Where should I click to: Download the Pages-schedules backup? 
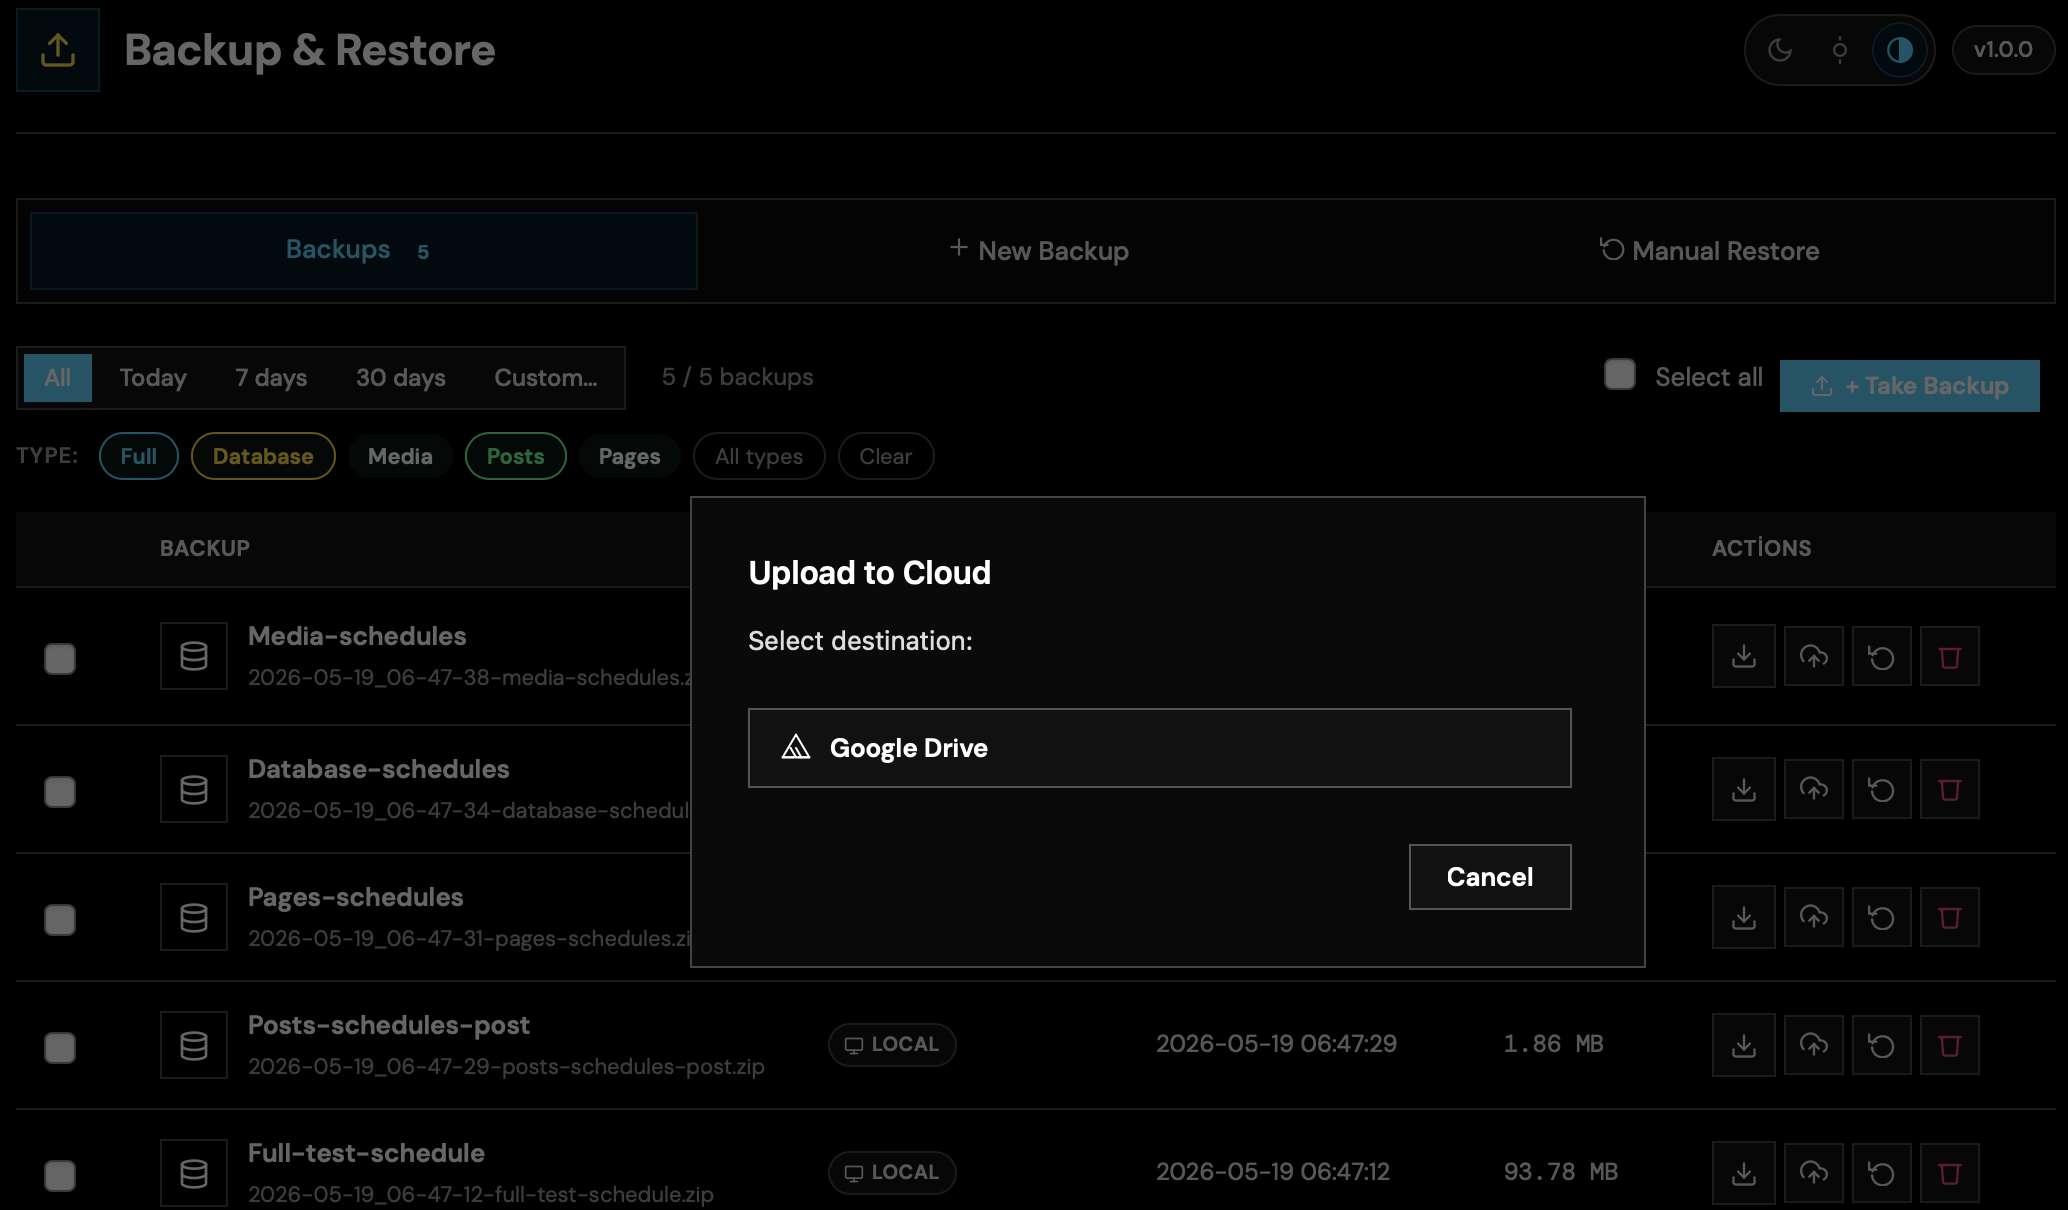pyautogui.click(x=1744, y=917)
